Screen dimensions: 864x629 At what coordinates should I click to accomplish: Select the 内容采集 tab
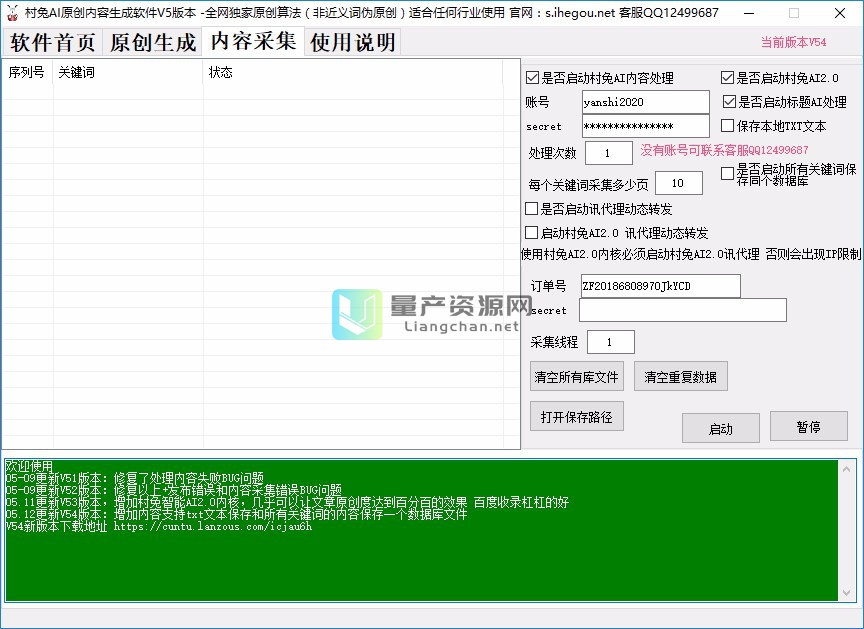pos(253,41)
